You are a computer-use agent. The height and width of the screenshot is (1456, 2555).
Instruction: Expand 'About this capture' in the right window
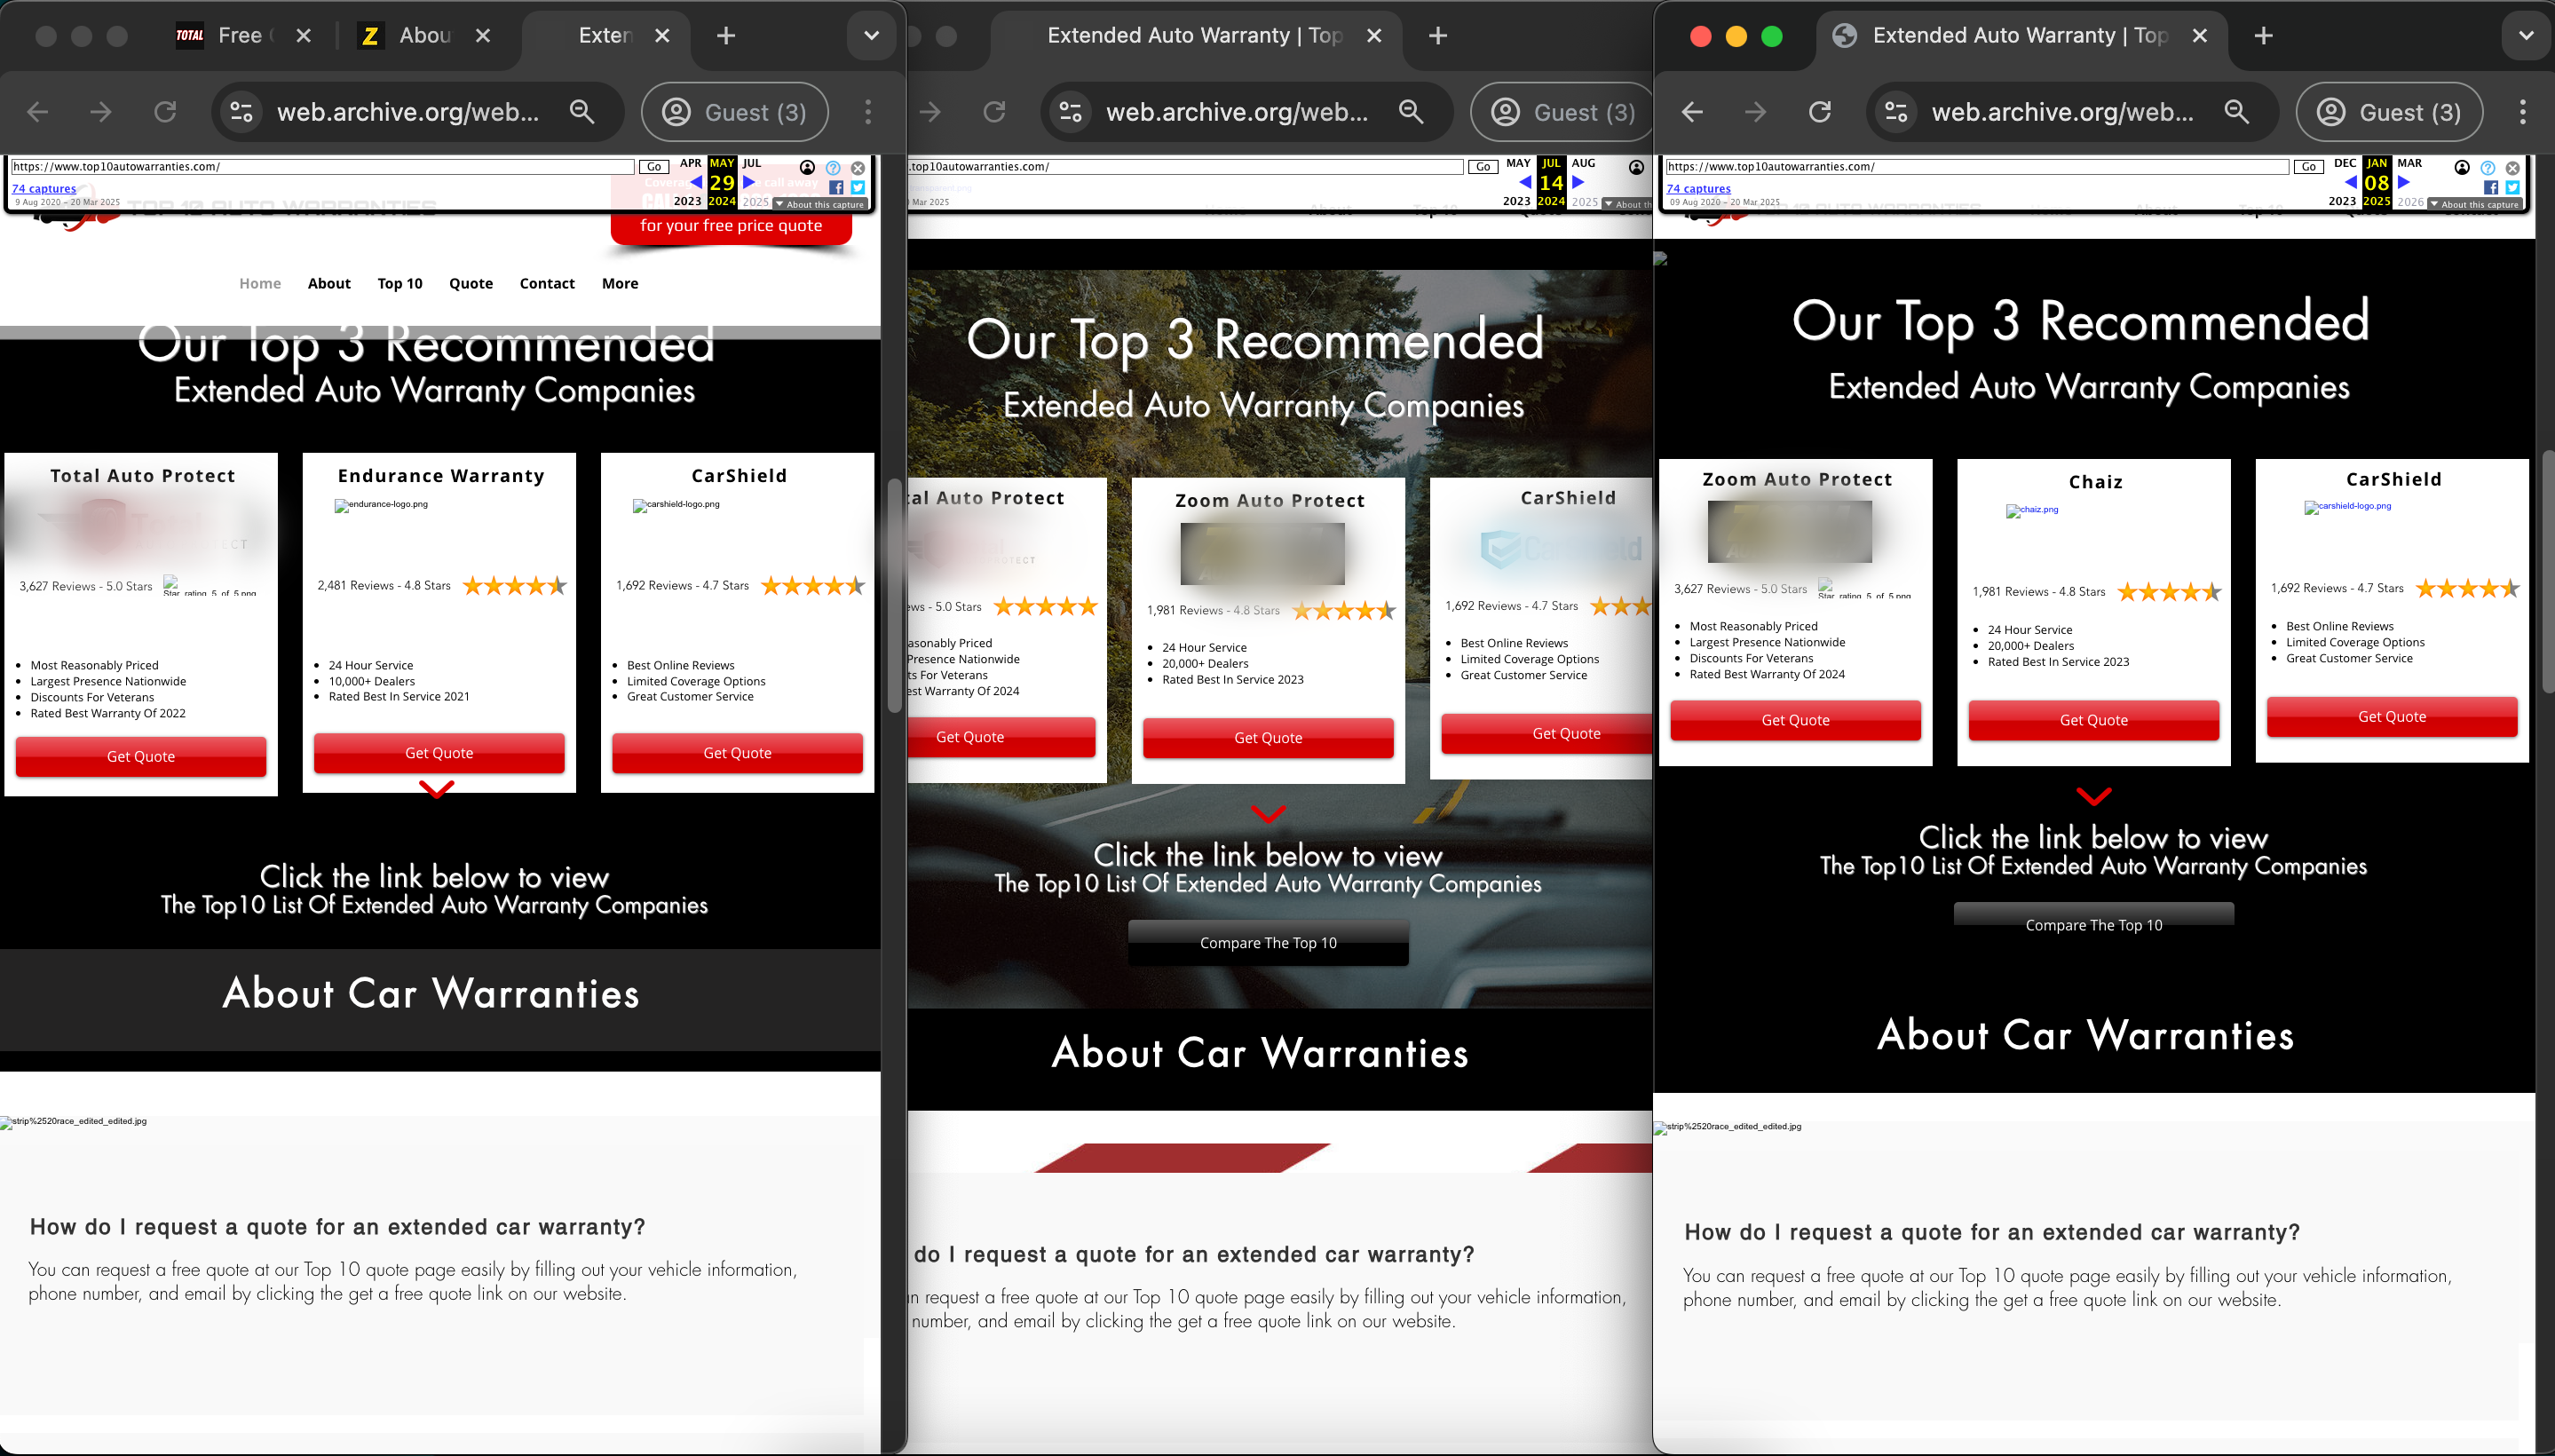(x=2475, y=204)
